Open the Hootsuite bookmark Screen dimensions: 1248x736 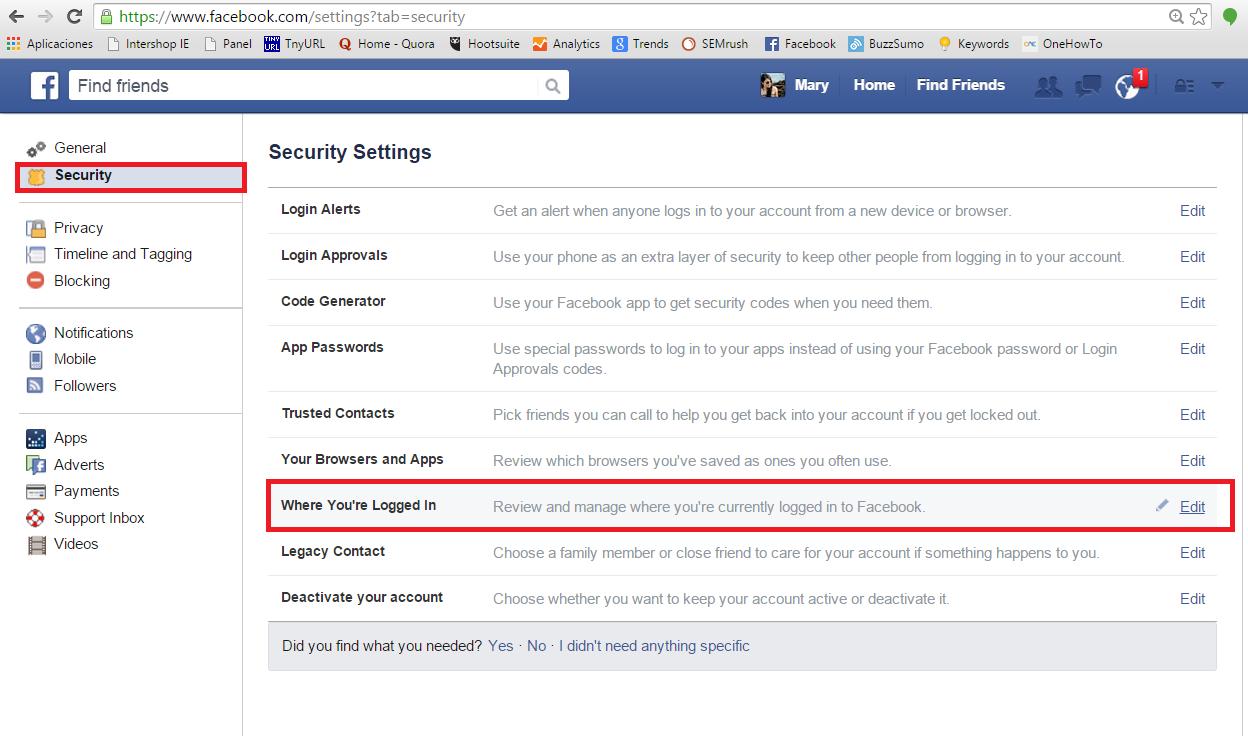[484, 43]
